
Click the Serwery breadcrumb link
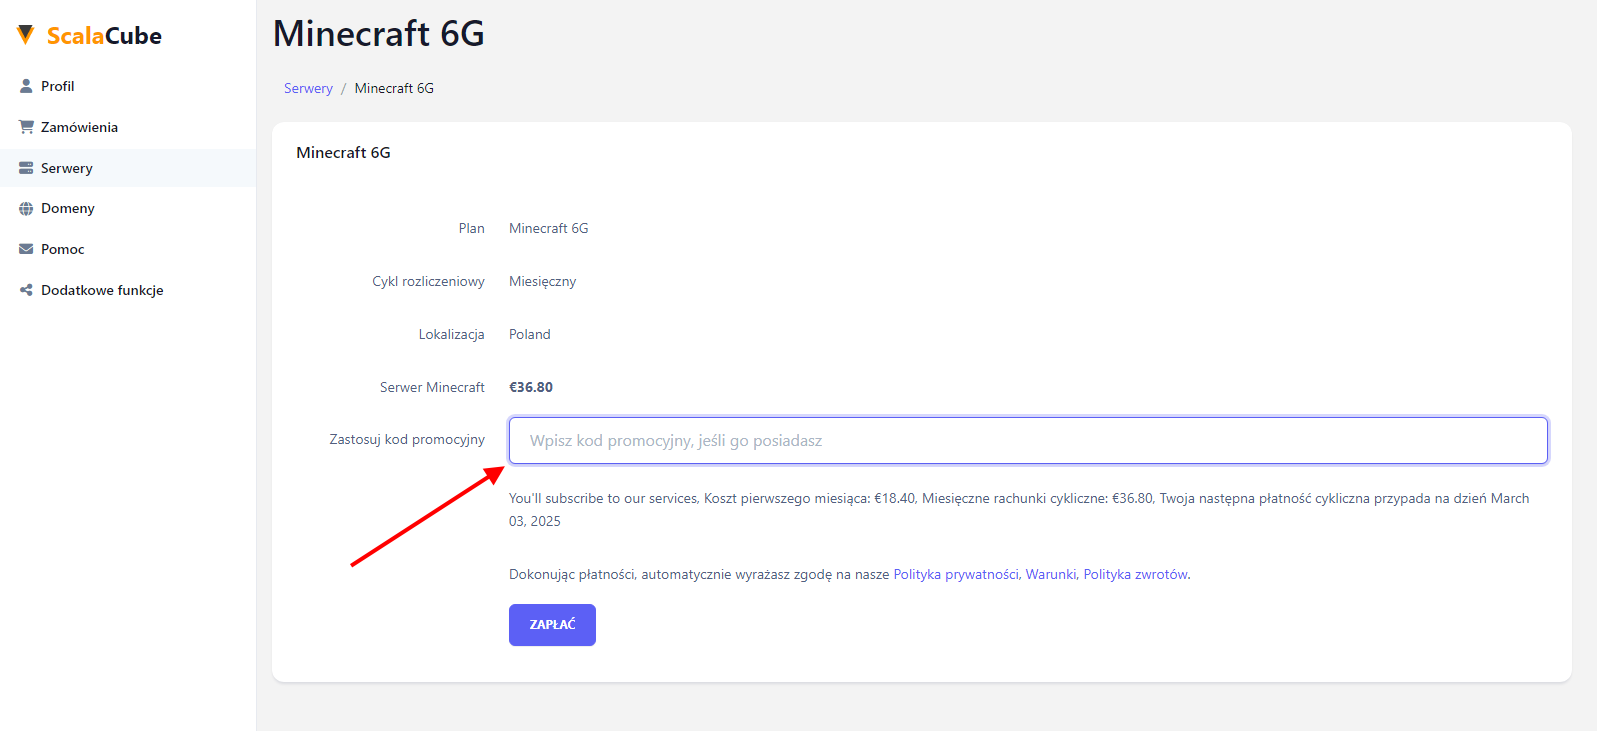tap(308, 88)
